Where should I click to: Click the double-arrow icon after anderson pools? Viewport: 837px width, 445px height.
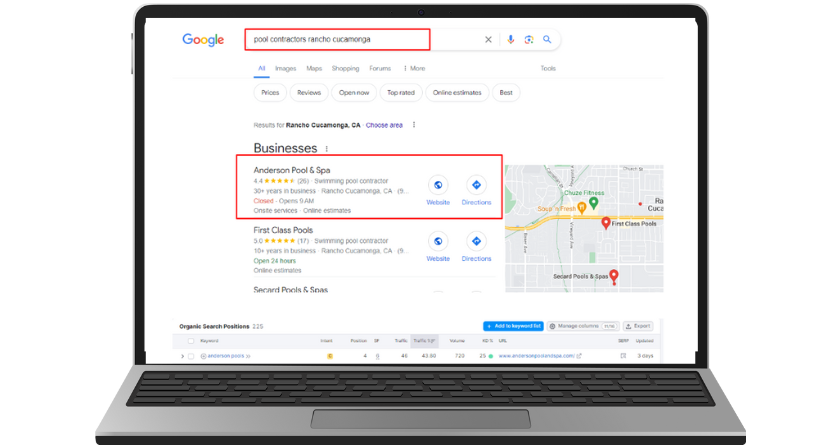248,356
